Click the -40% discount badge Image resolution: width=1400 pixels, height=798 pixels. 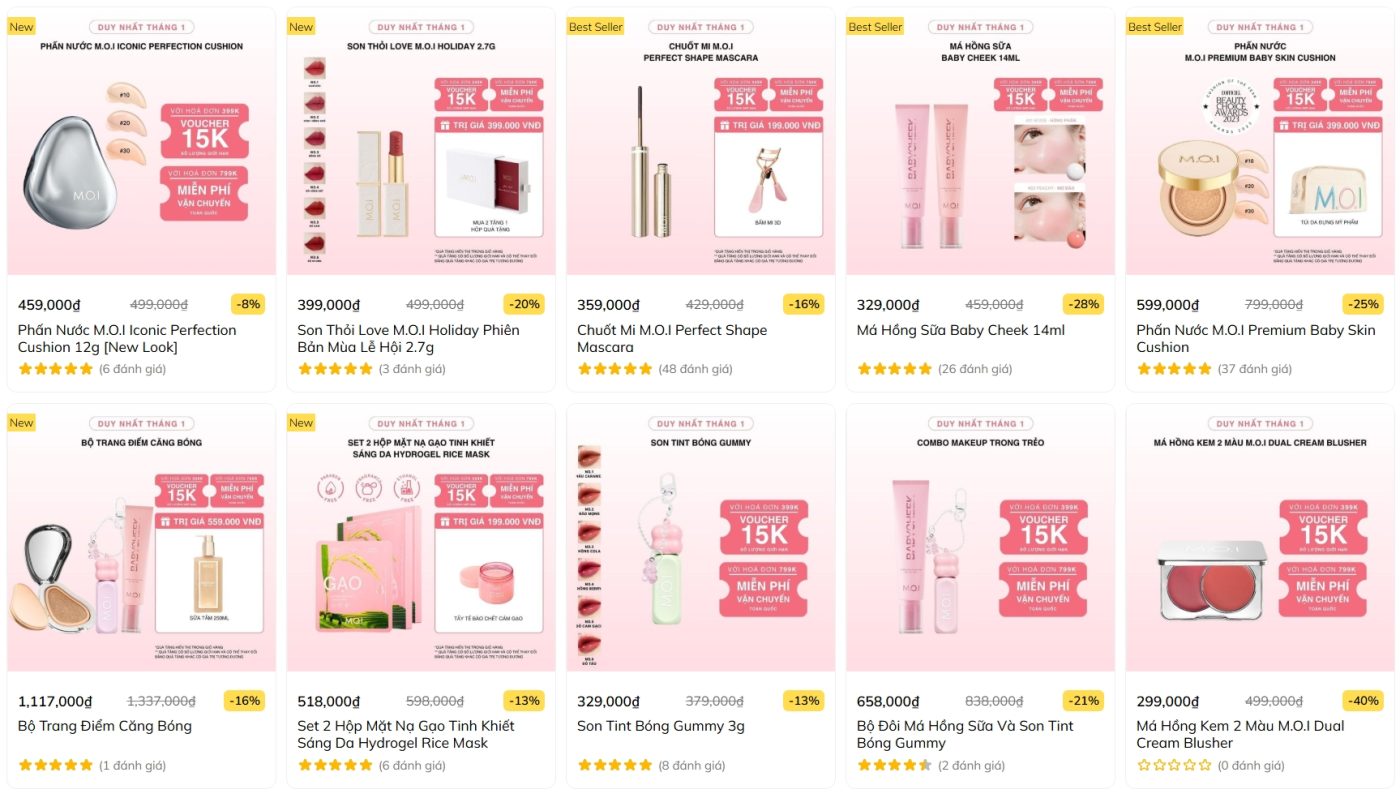[1363, 701]
